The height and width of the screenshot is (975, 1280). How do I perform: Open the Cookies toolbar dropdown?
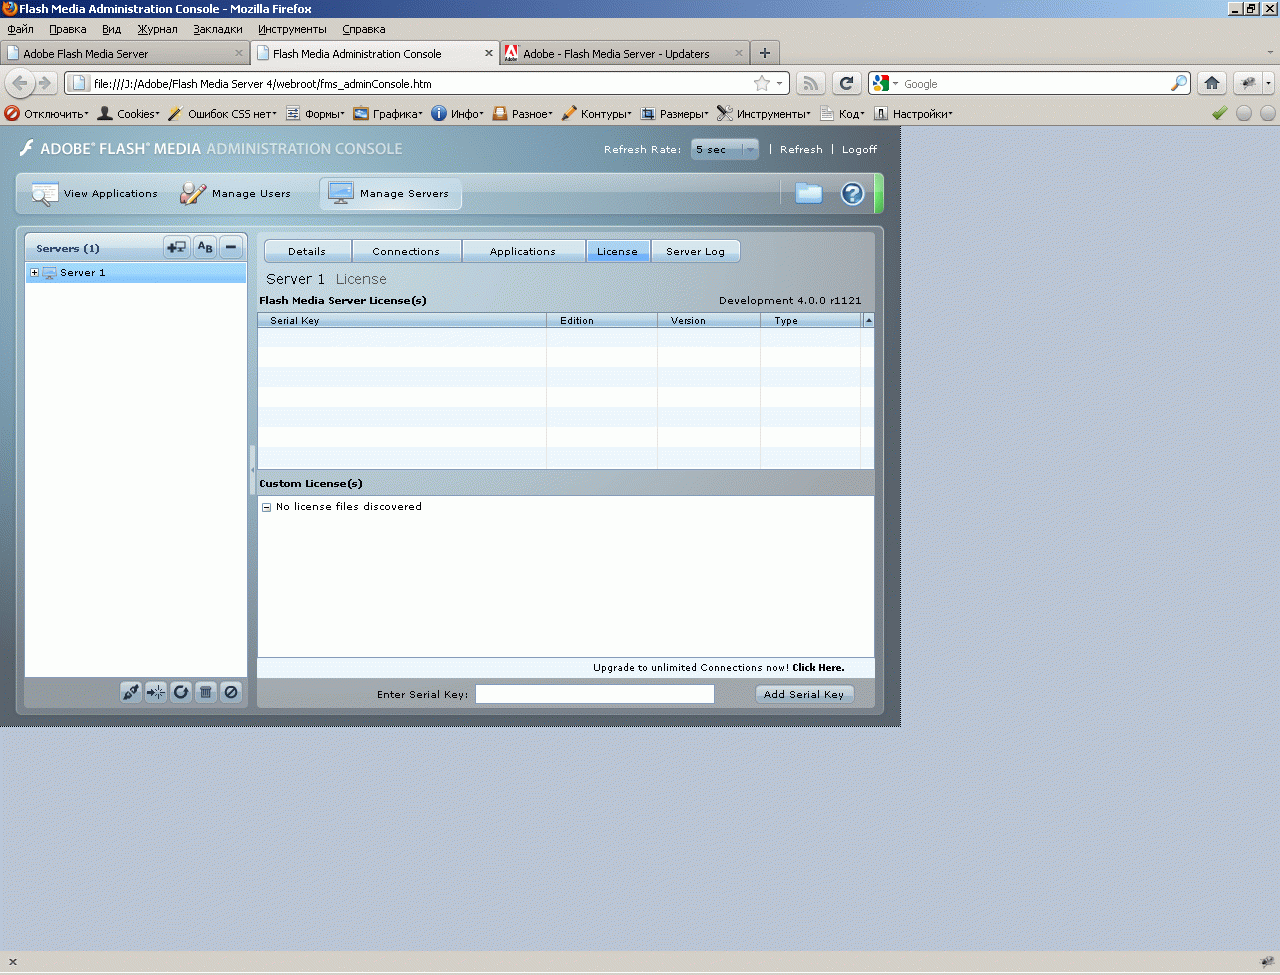(x=128, y=113)
